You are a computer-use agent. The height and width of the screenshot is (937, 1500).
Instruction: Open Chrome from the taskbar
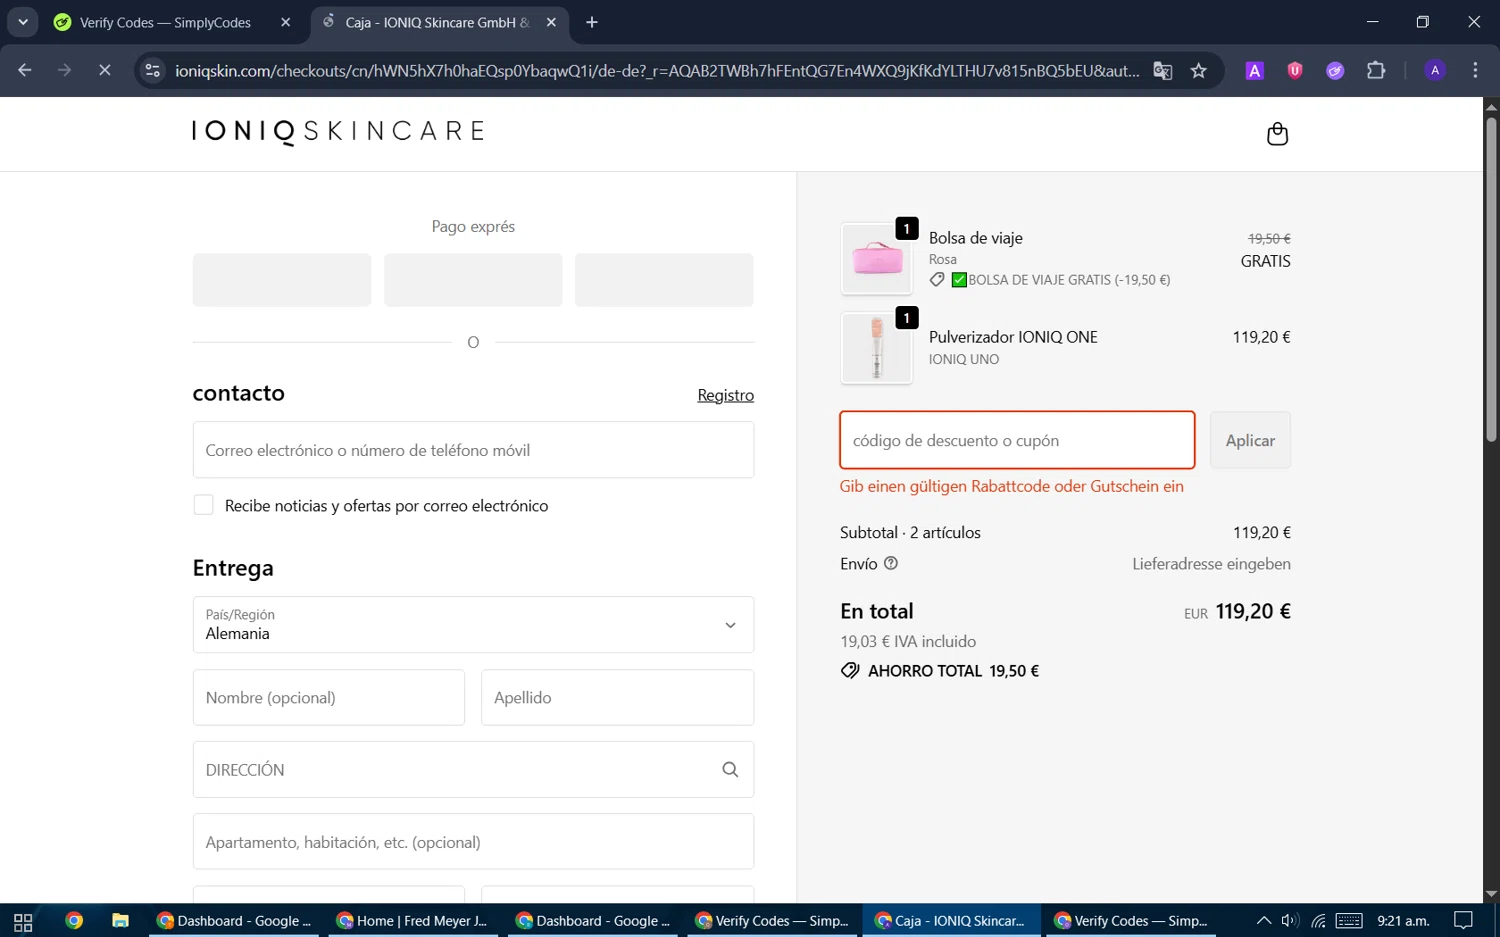pos(74,921)
